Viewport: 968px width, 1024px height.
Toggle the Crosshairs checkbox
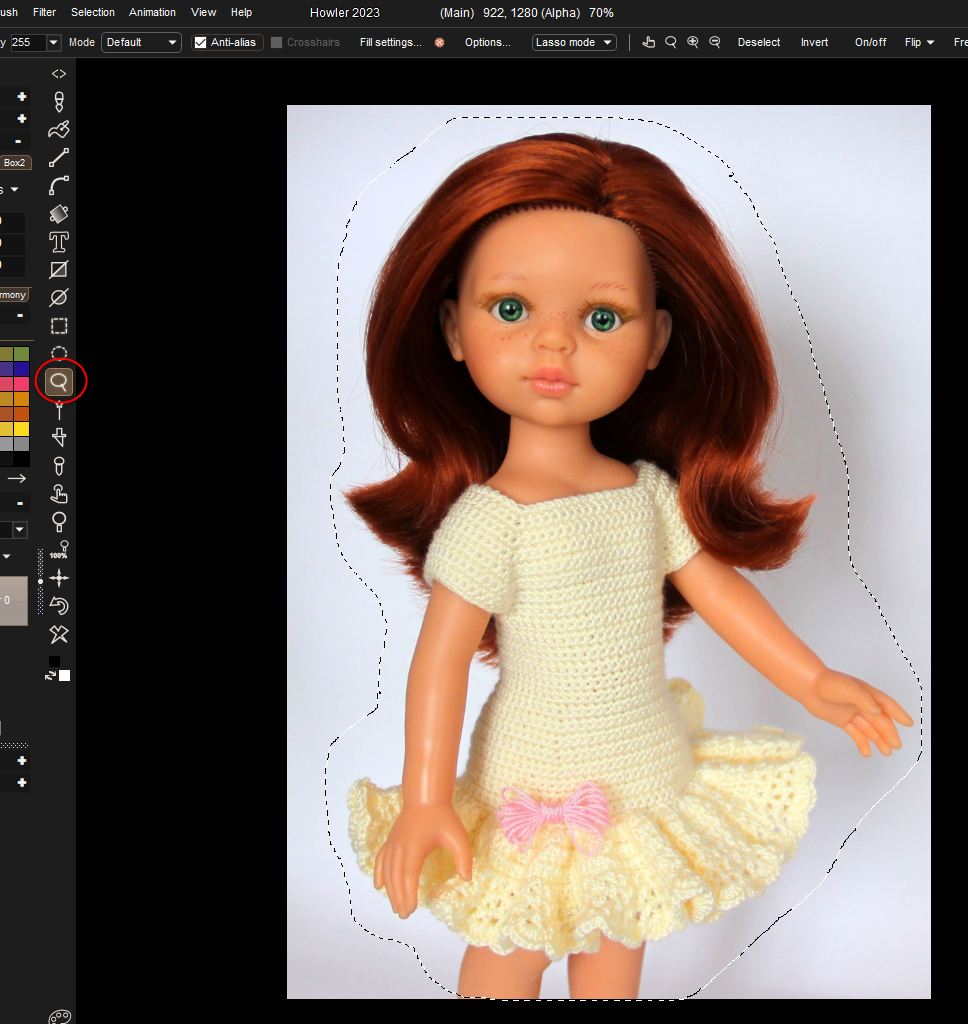(x=277, y=42)
